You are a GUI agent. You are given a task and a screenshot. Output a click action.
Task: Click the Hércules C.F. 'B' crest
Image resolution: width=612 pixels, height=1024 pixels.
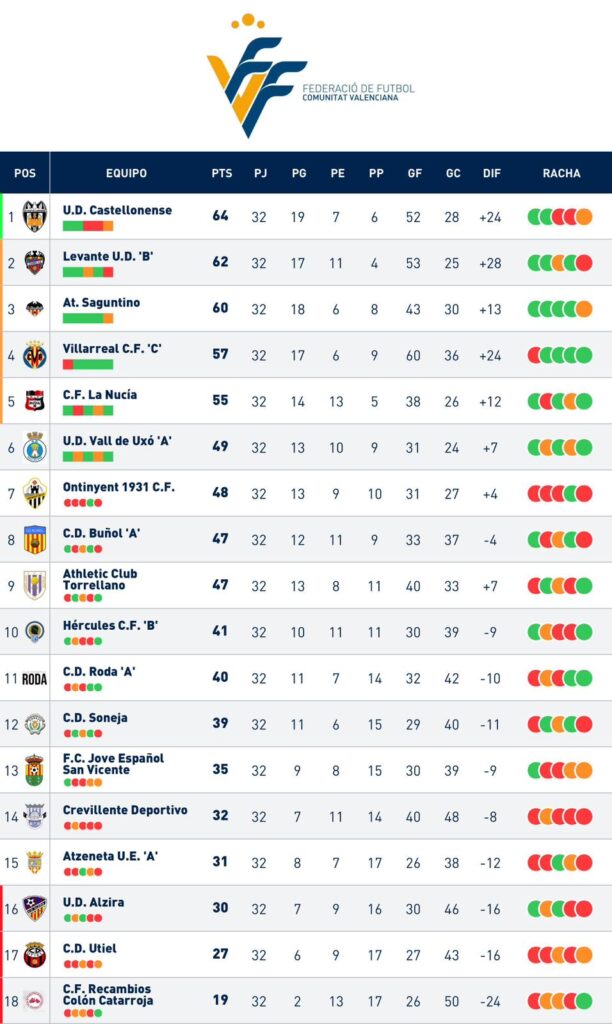click(x=35, y=632)
